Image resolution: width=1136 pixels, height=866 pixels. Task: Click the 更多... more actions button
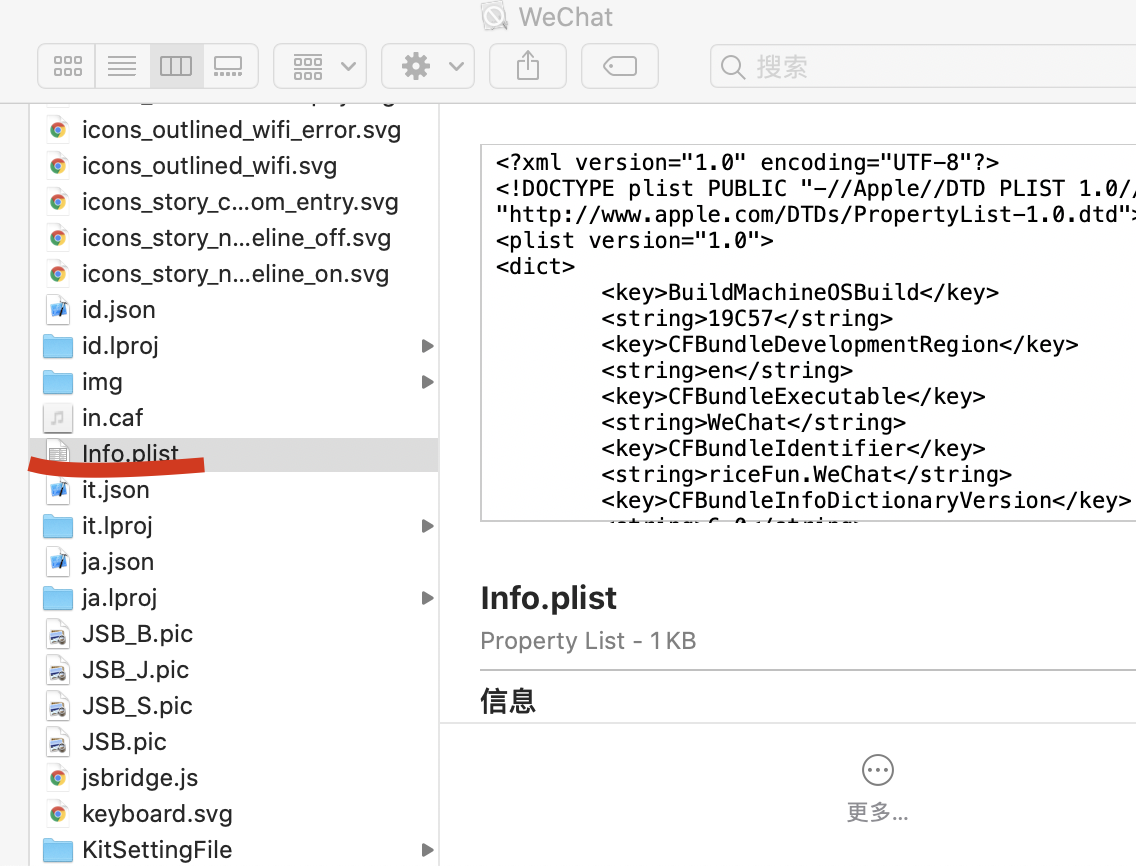click(x=877, y=788)
